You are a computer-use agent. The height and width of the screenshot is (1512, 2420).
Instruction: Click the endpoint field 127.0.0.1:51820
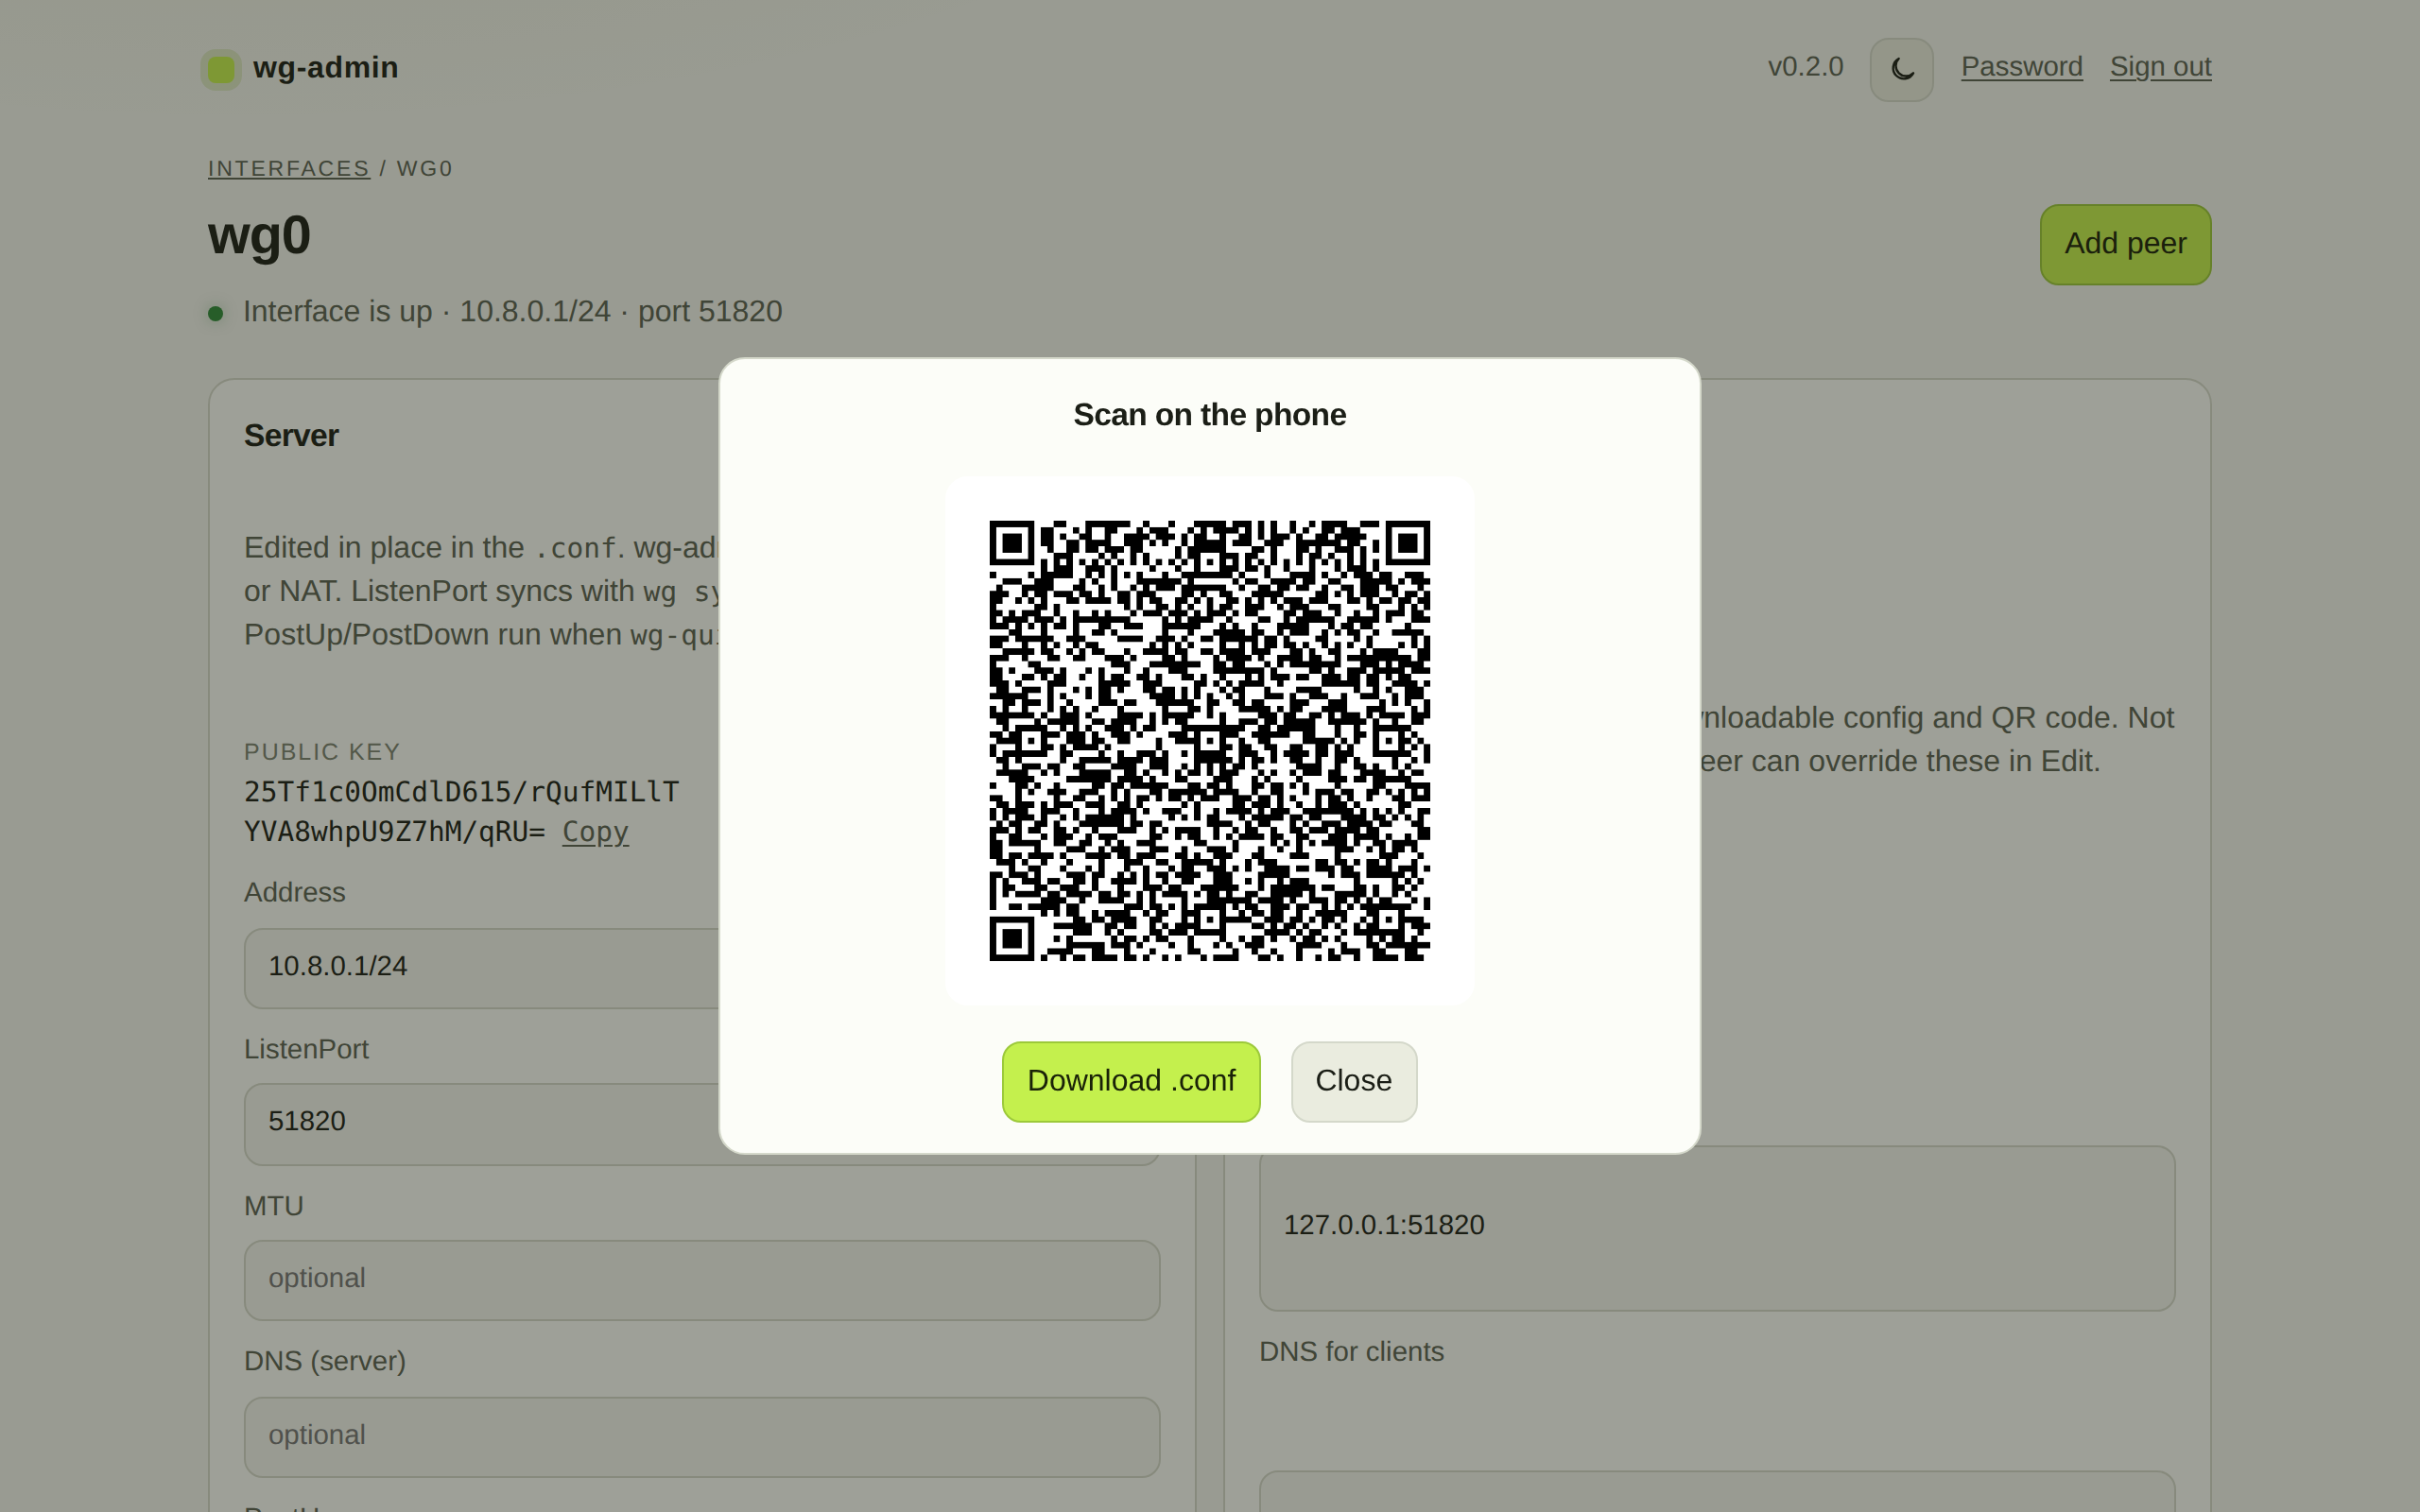1716,1228
